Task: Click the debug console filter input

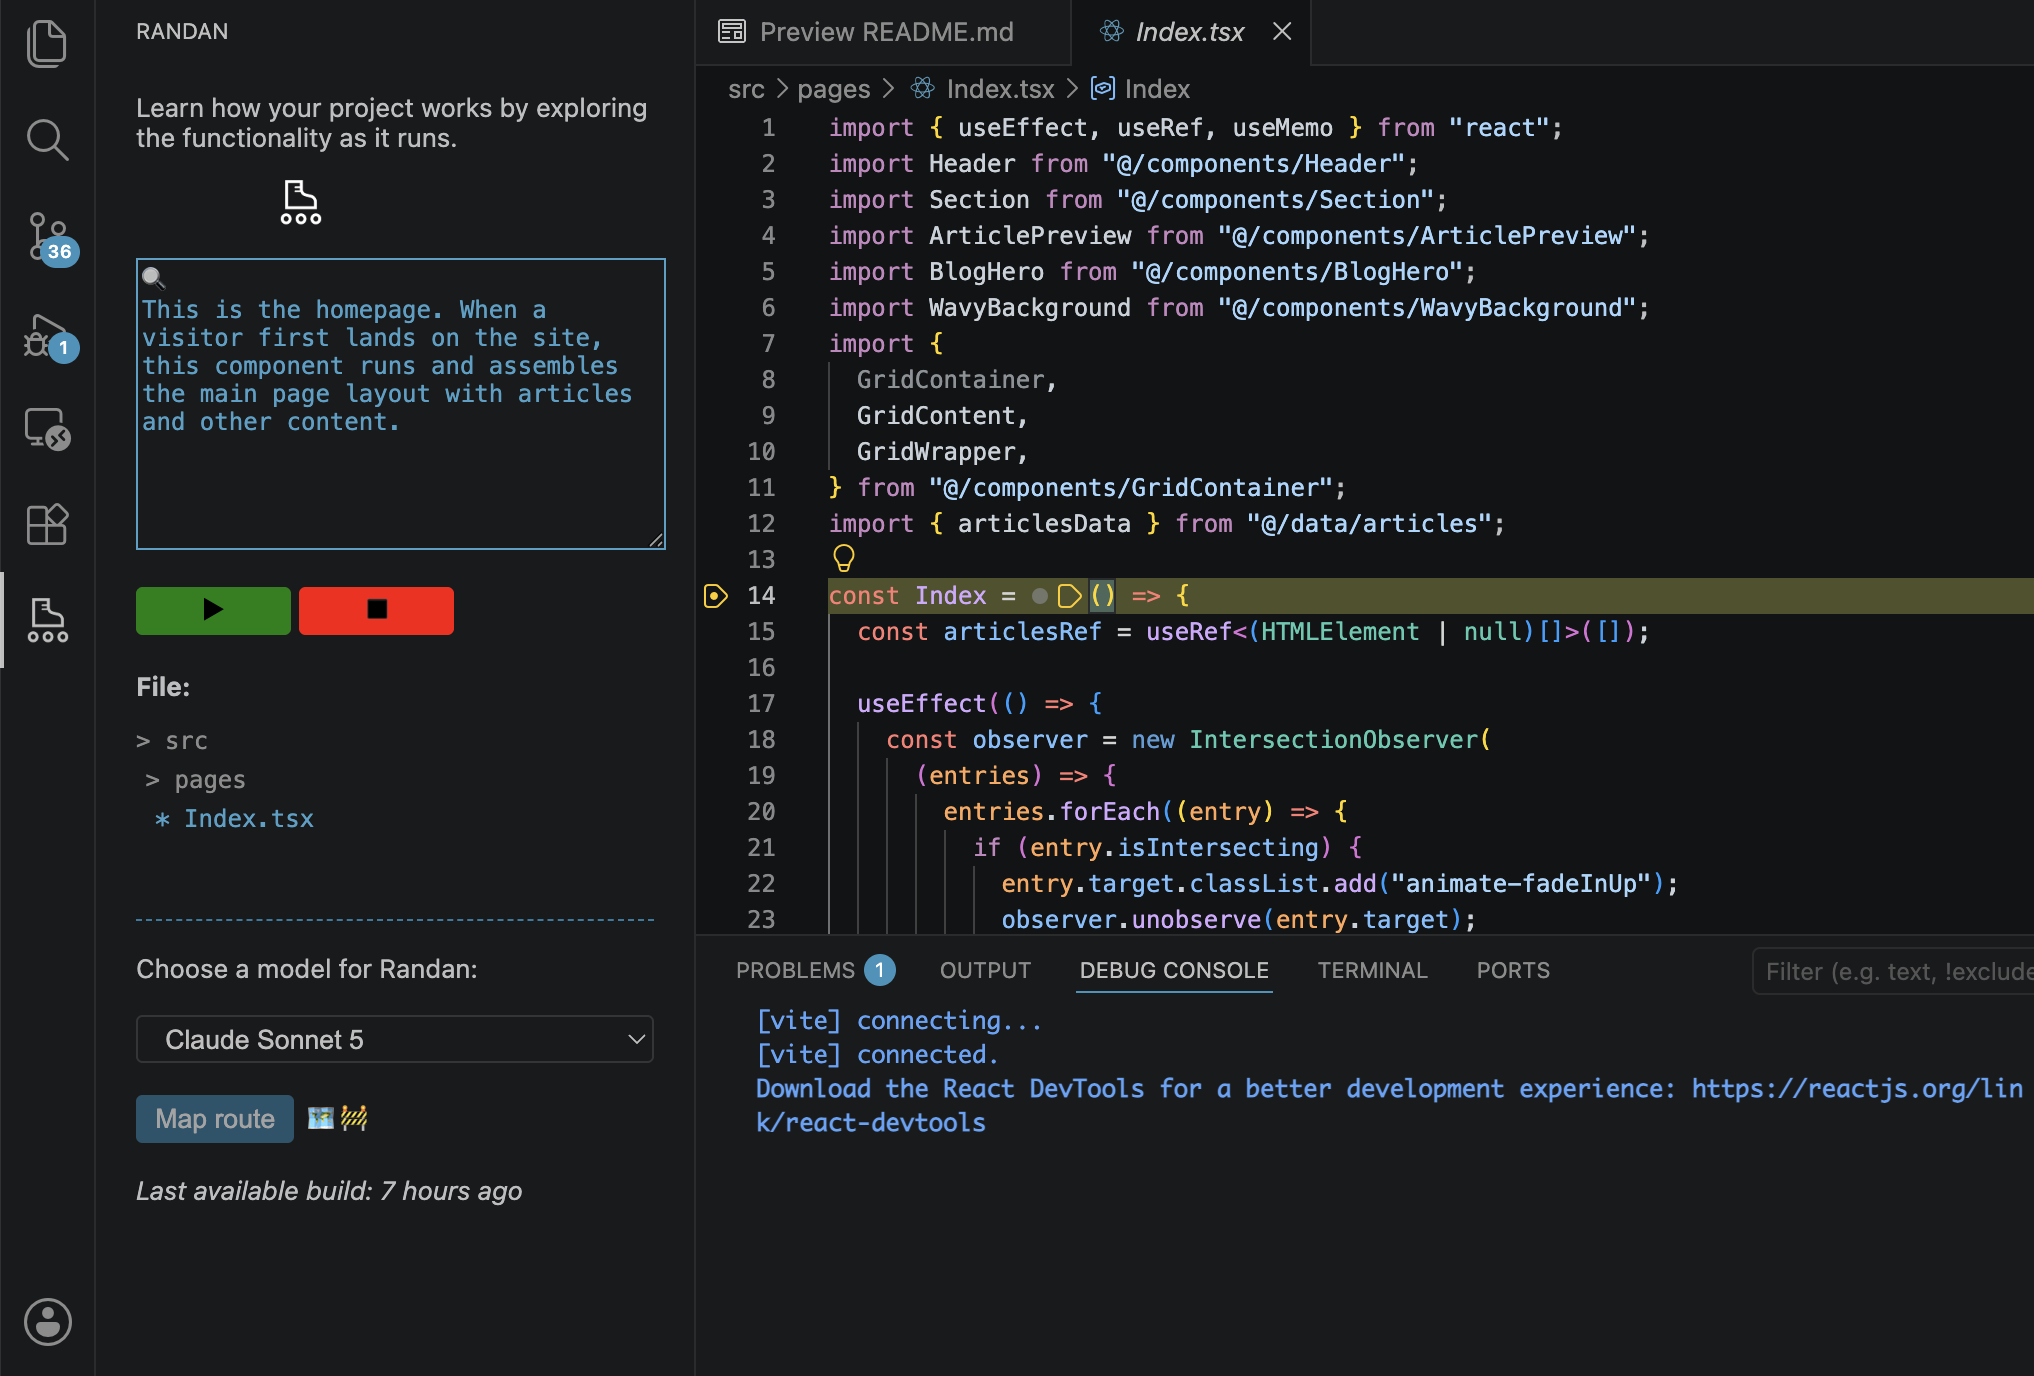Action: coord(1893,971)
